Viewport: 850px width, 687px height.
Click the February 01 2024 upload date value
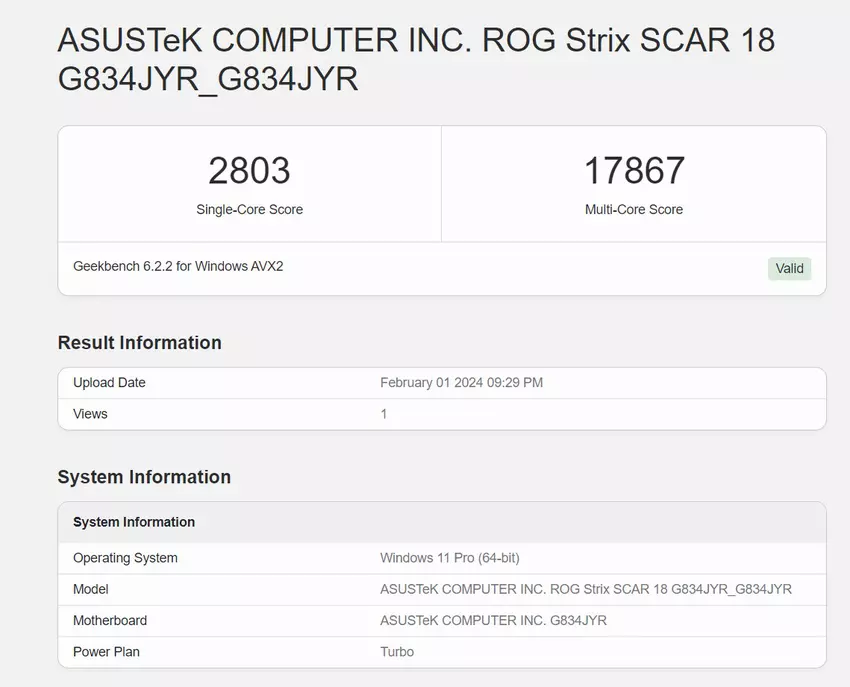tap(461, 383)
